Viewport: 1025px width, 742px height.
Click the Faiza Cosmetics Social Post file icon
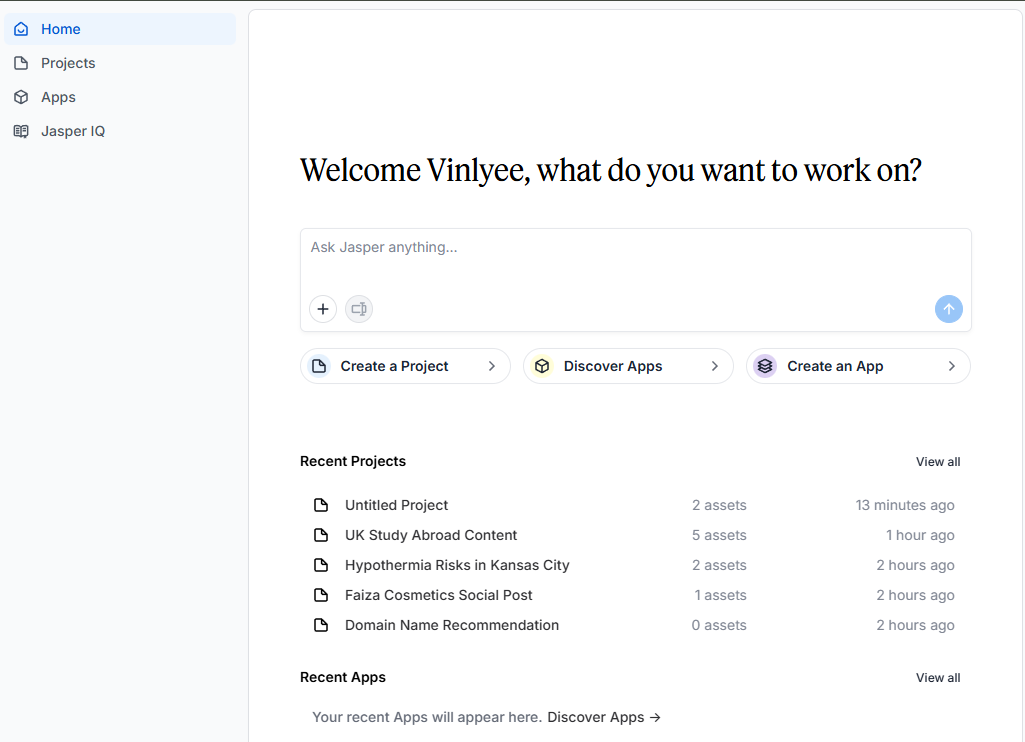coord(321,595)
